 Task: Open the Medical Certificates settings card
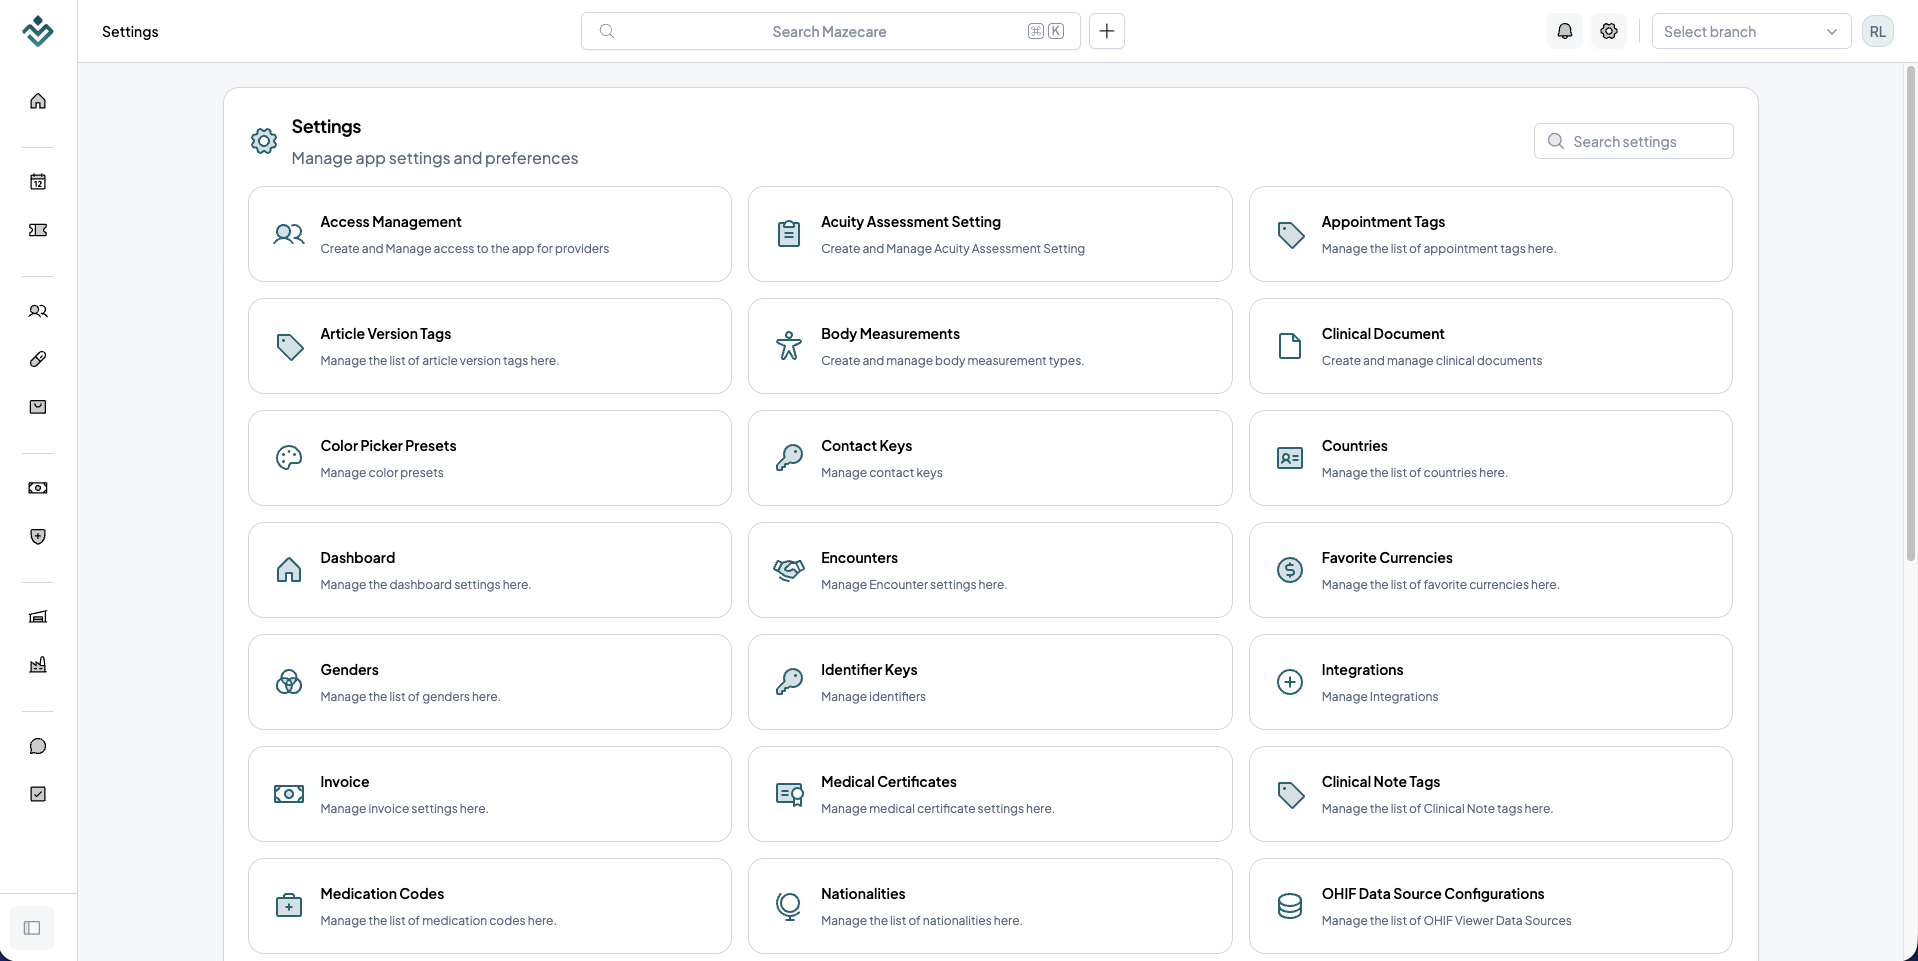tap(990, 794)
